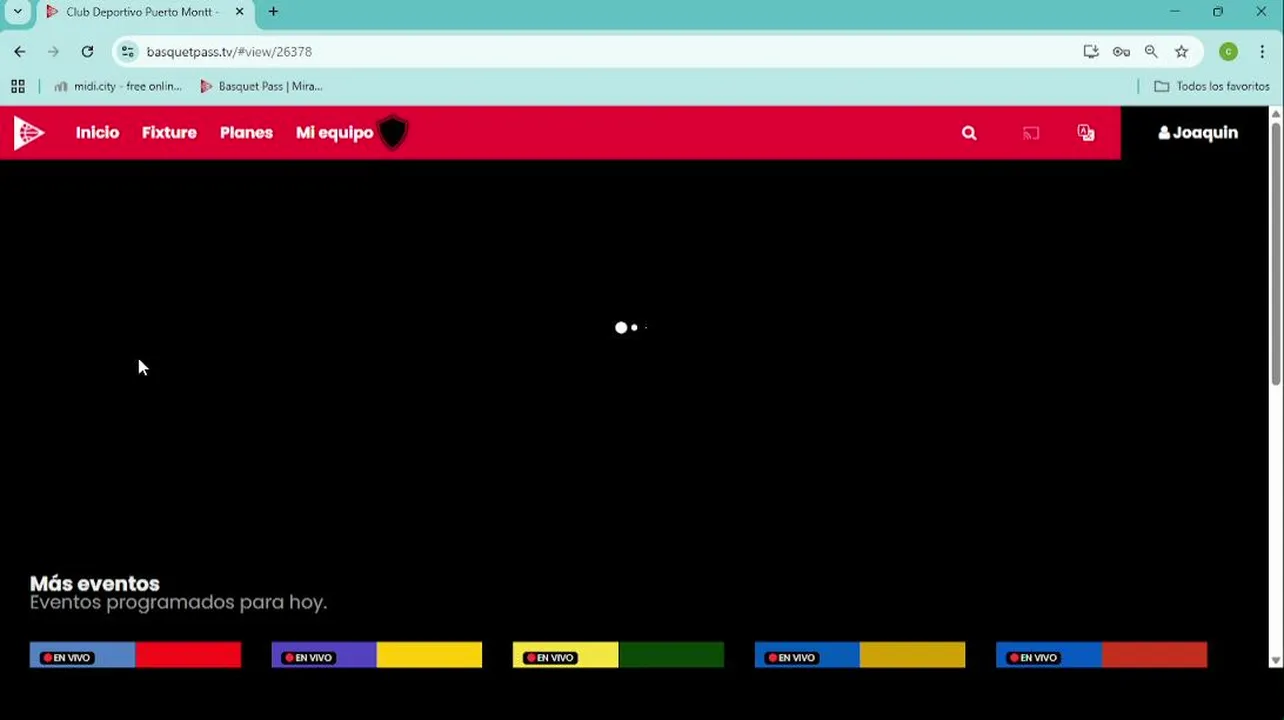The width and height of the screenshot is (1284, 720).
Task: Open the live event with blue-gold banner
Action: tap(860, 655)
